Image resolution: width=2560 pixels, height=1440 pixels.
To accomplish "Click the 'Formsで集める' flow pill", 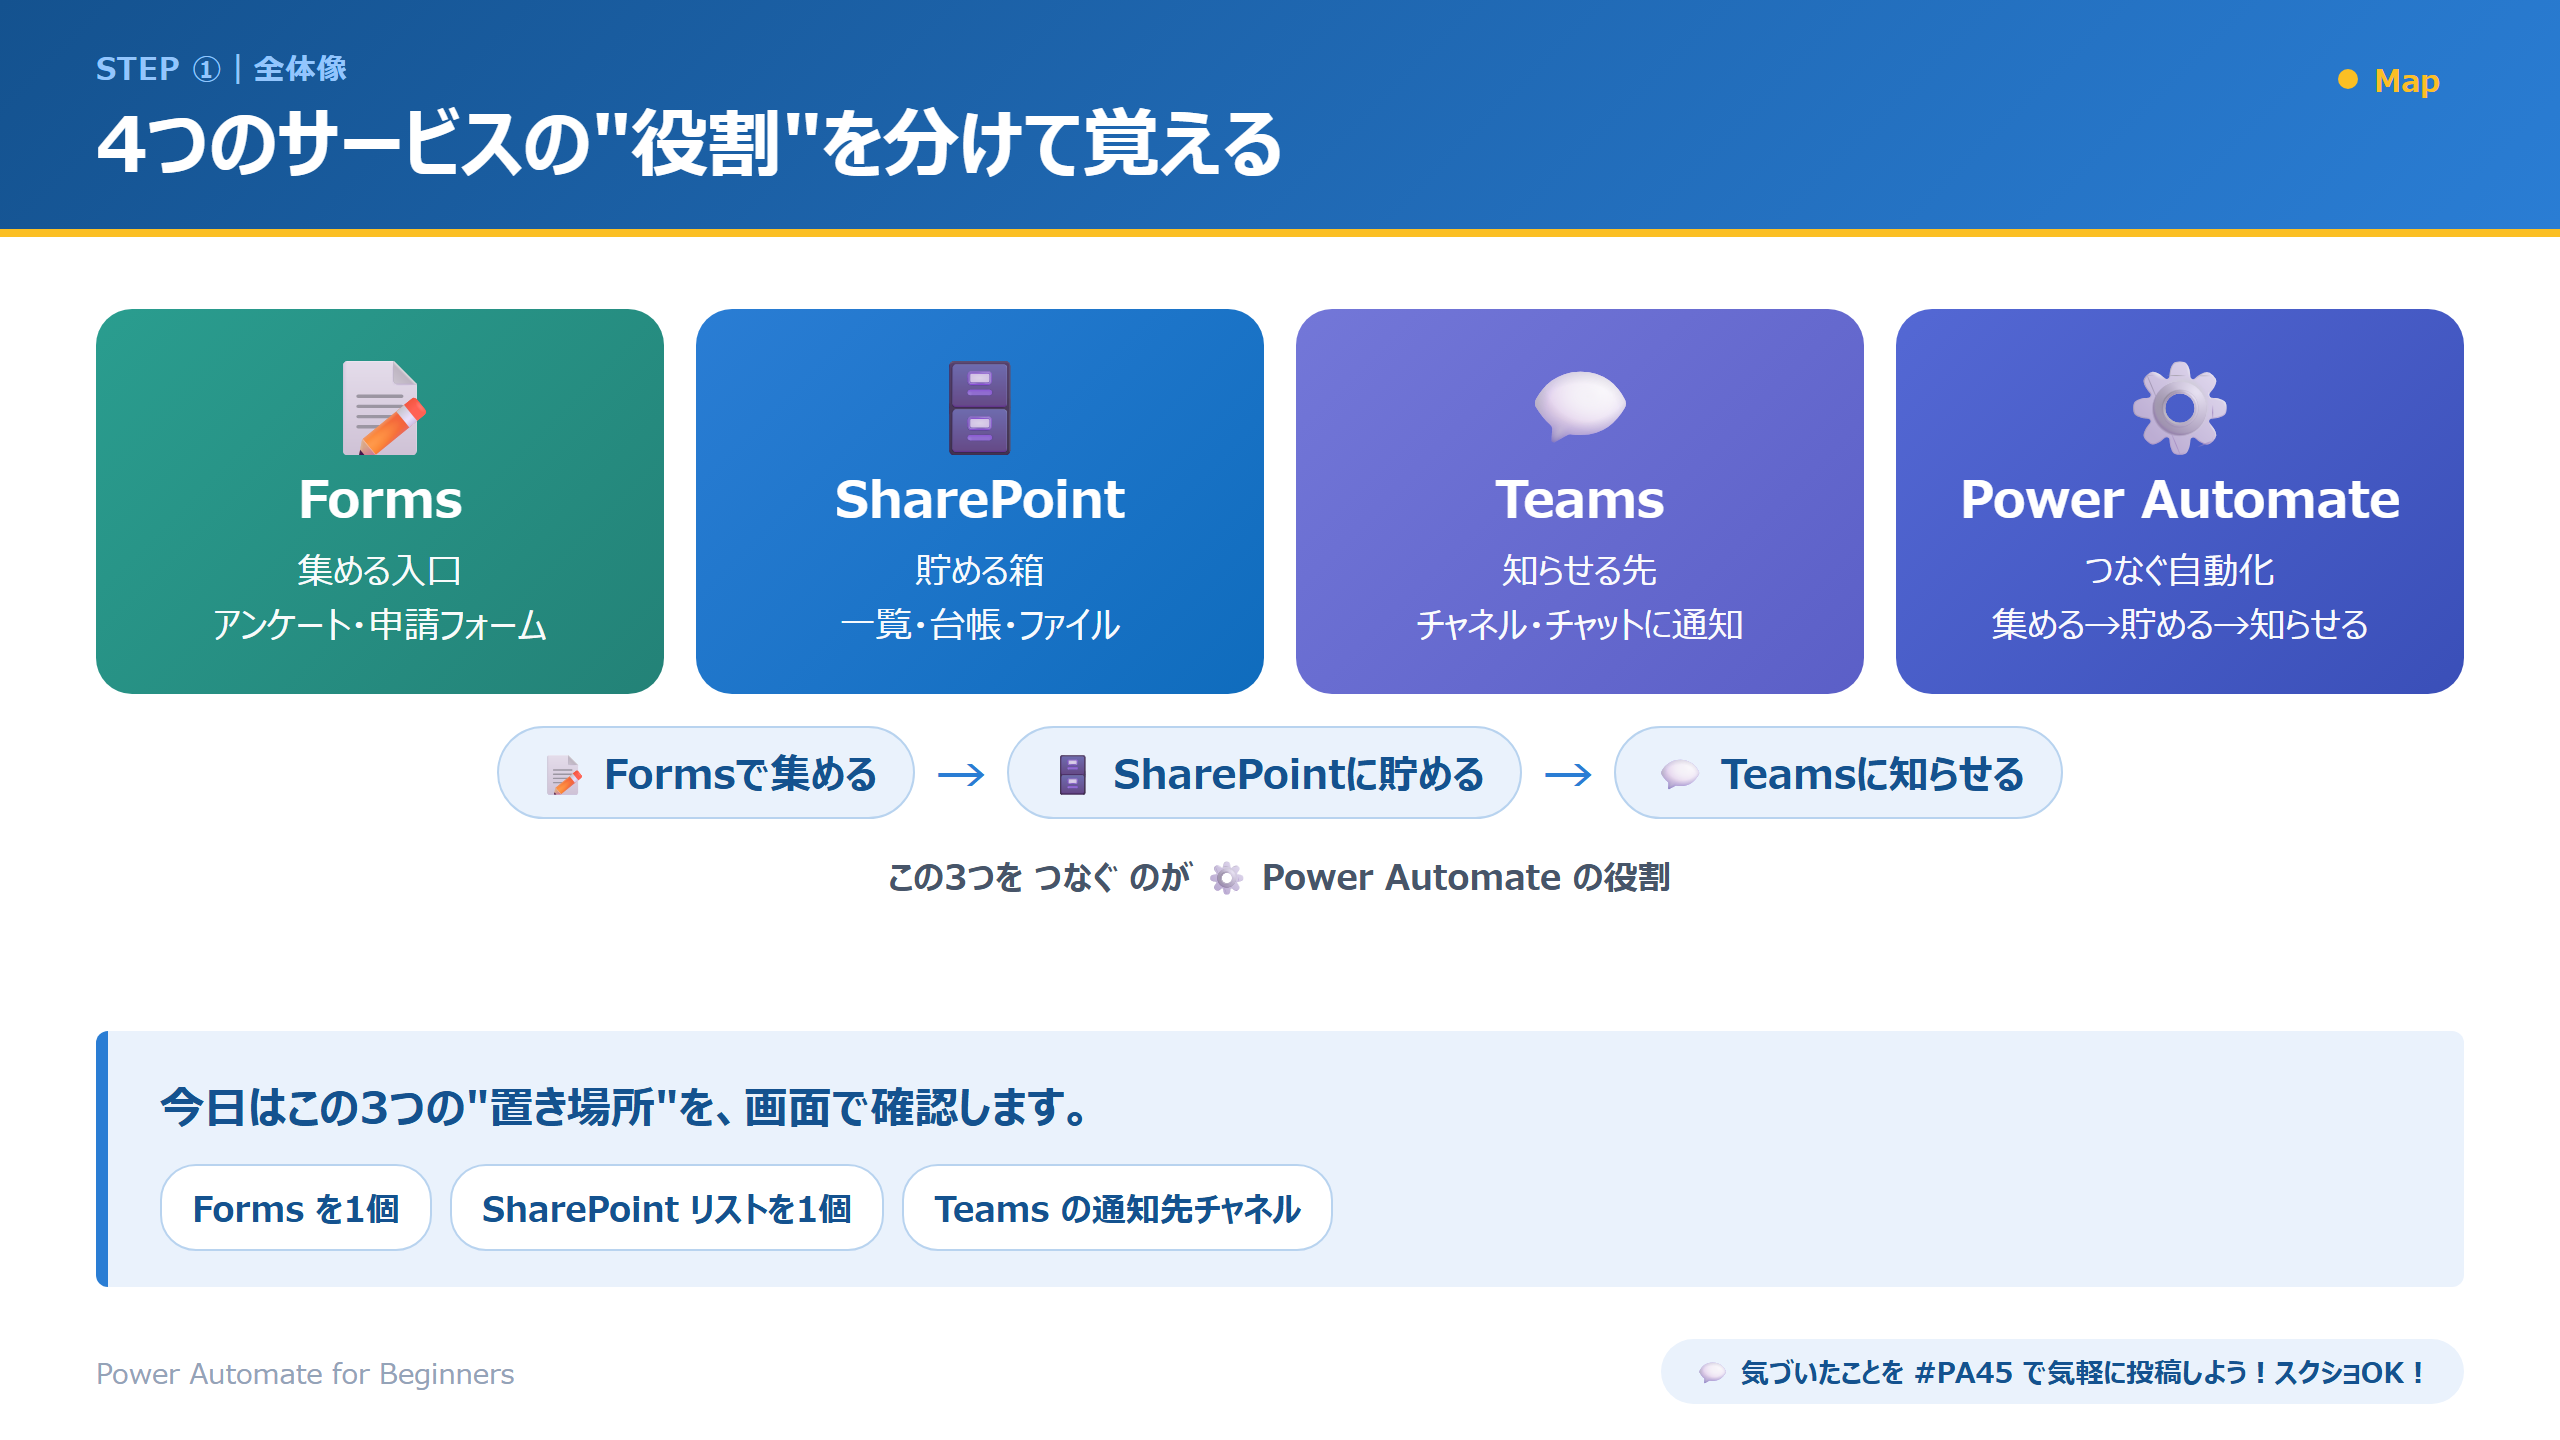I will click(x=706, y=773).
